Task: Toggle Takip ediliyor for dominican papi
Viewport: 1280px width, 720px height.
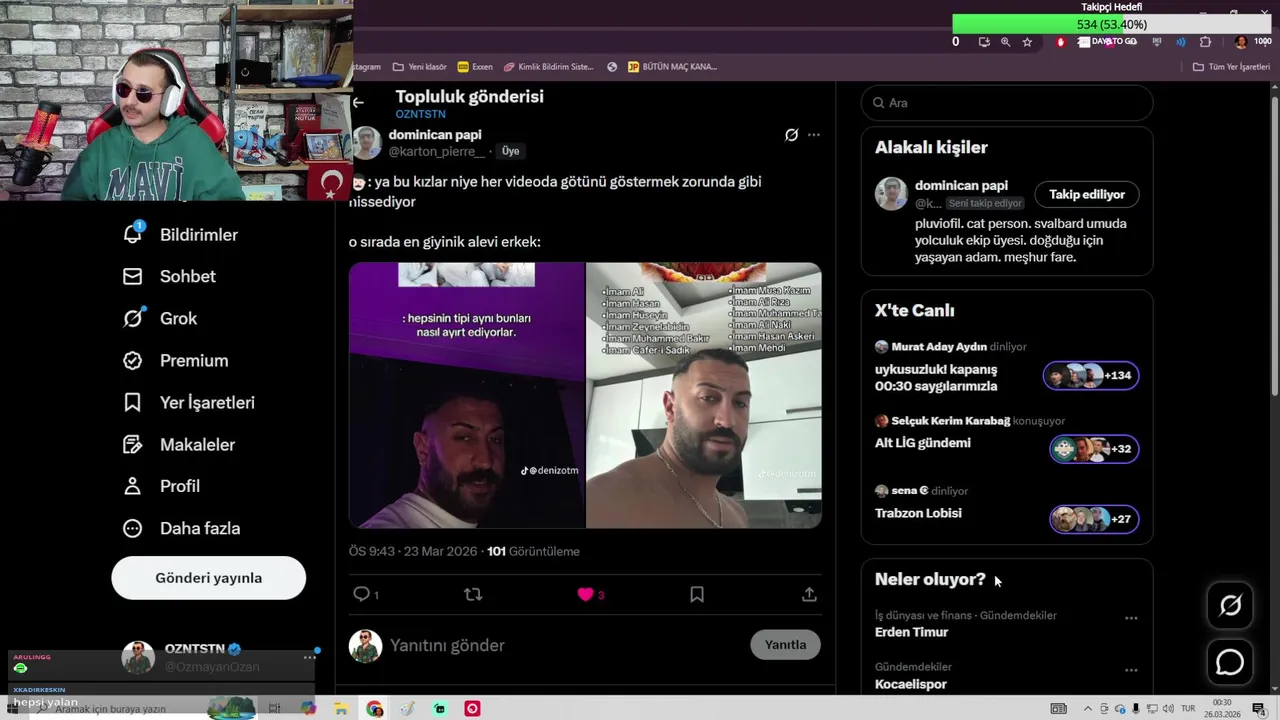Action: [x=1087, y=194]
